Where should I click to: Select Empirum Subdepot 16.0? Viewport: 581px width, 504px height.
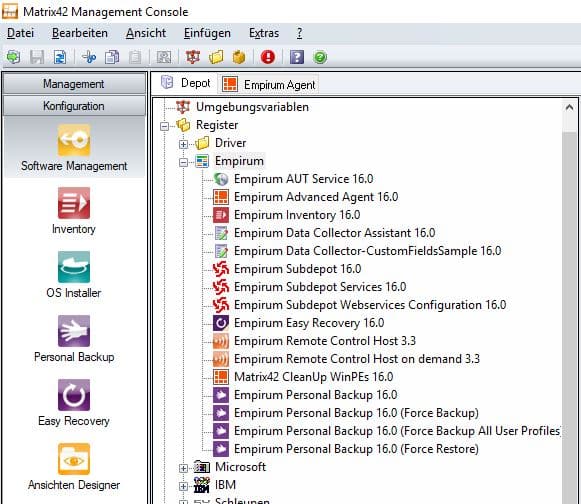[x=298, y=269]
